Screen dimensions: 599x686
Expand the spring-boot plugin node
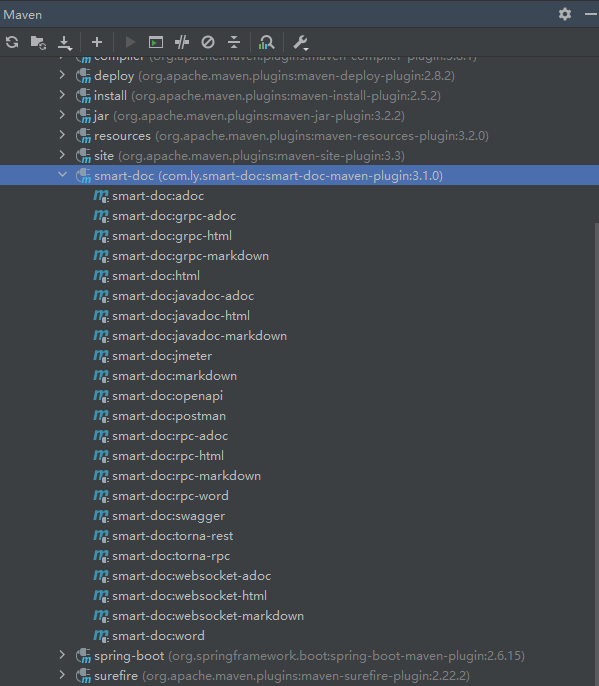(62, 655)
